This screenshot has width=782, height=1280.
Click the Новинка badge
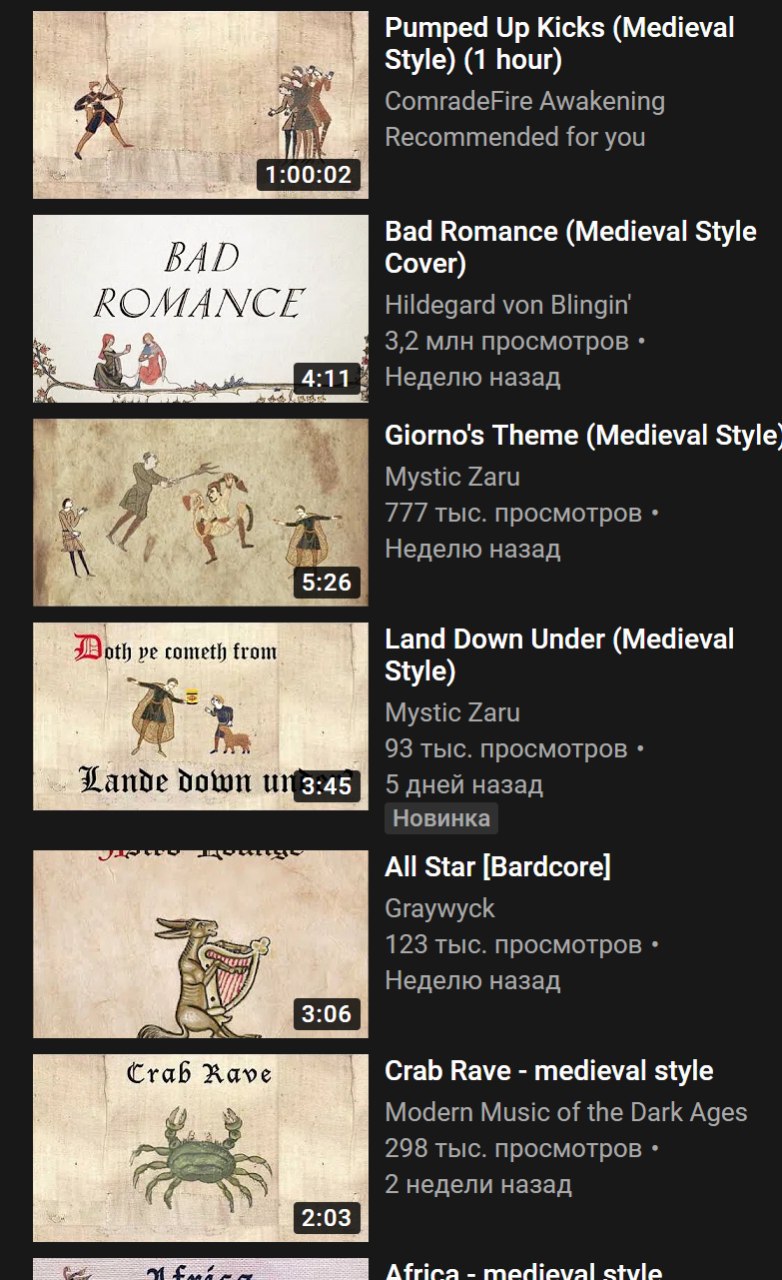tap(441, 819)
